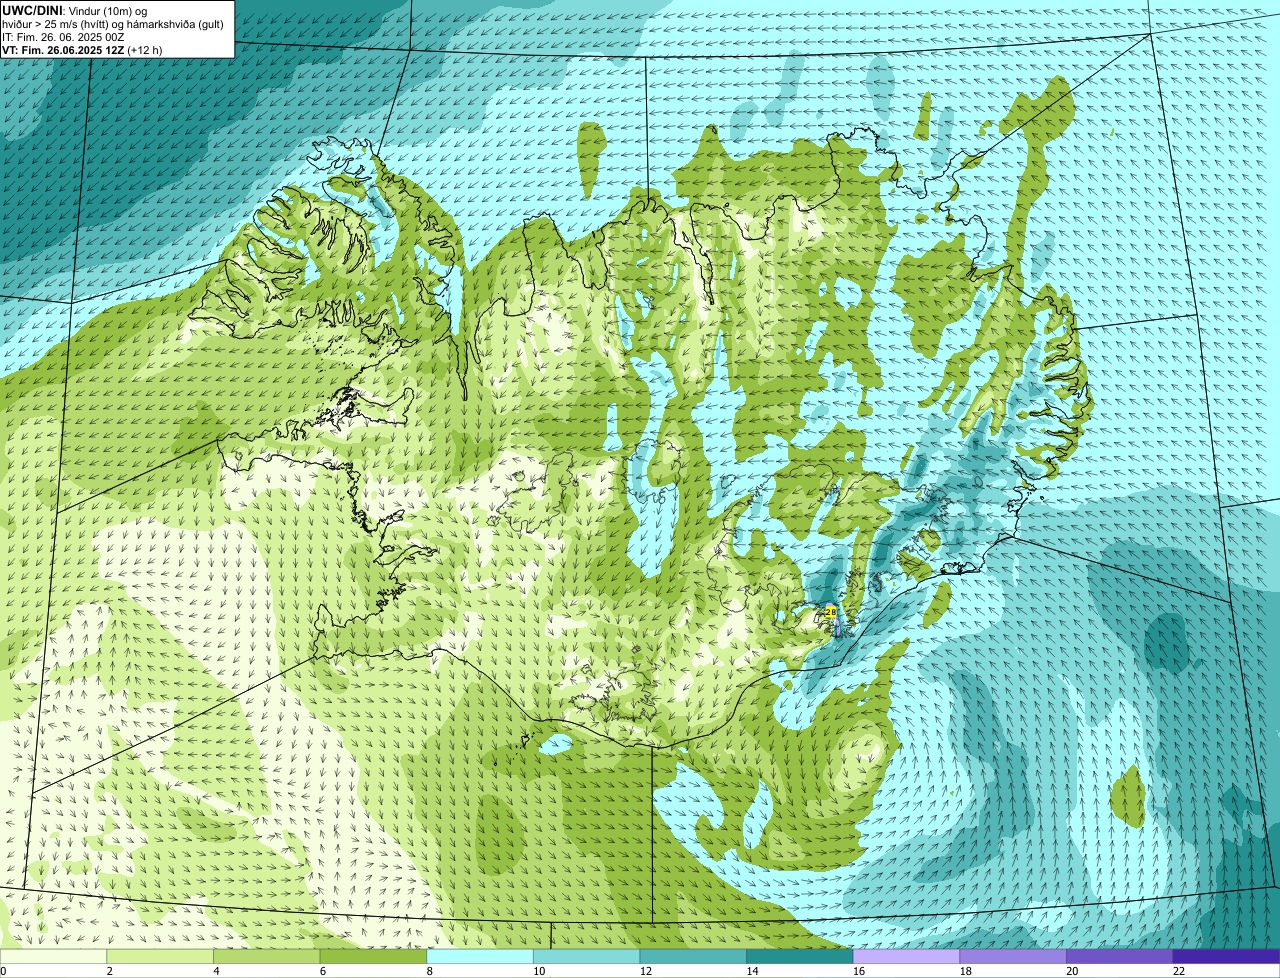Click the legend tick label '2'
The height and width of the screenshot is (978, 1280).
point(109,971)
